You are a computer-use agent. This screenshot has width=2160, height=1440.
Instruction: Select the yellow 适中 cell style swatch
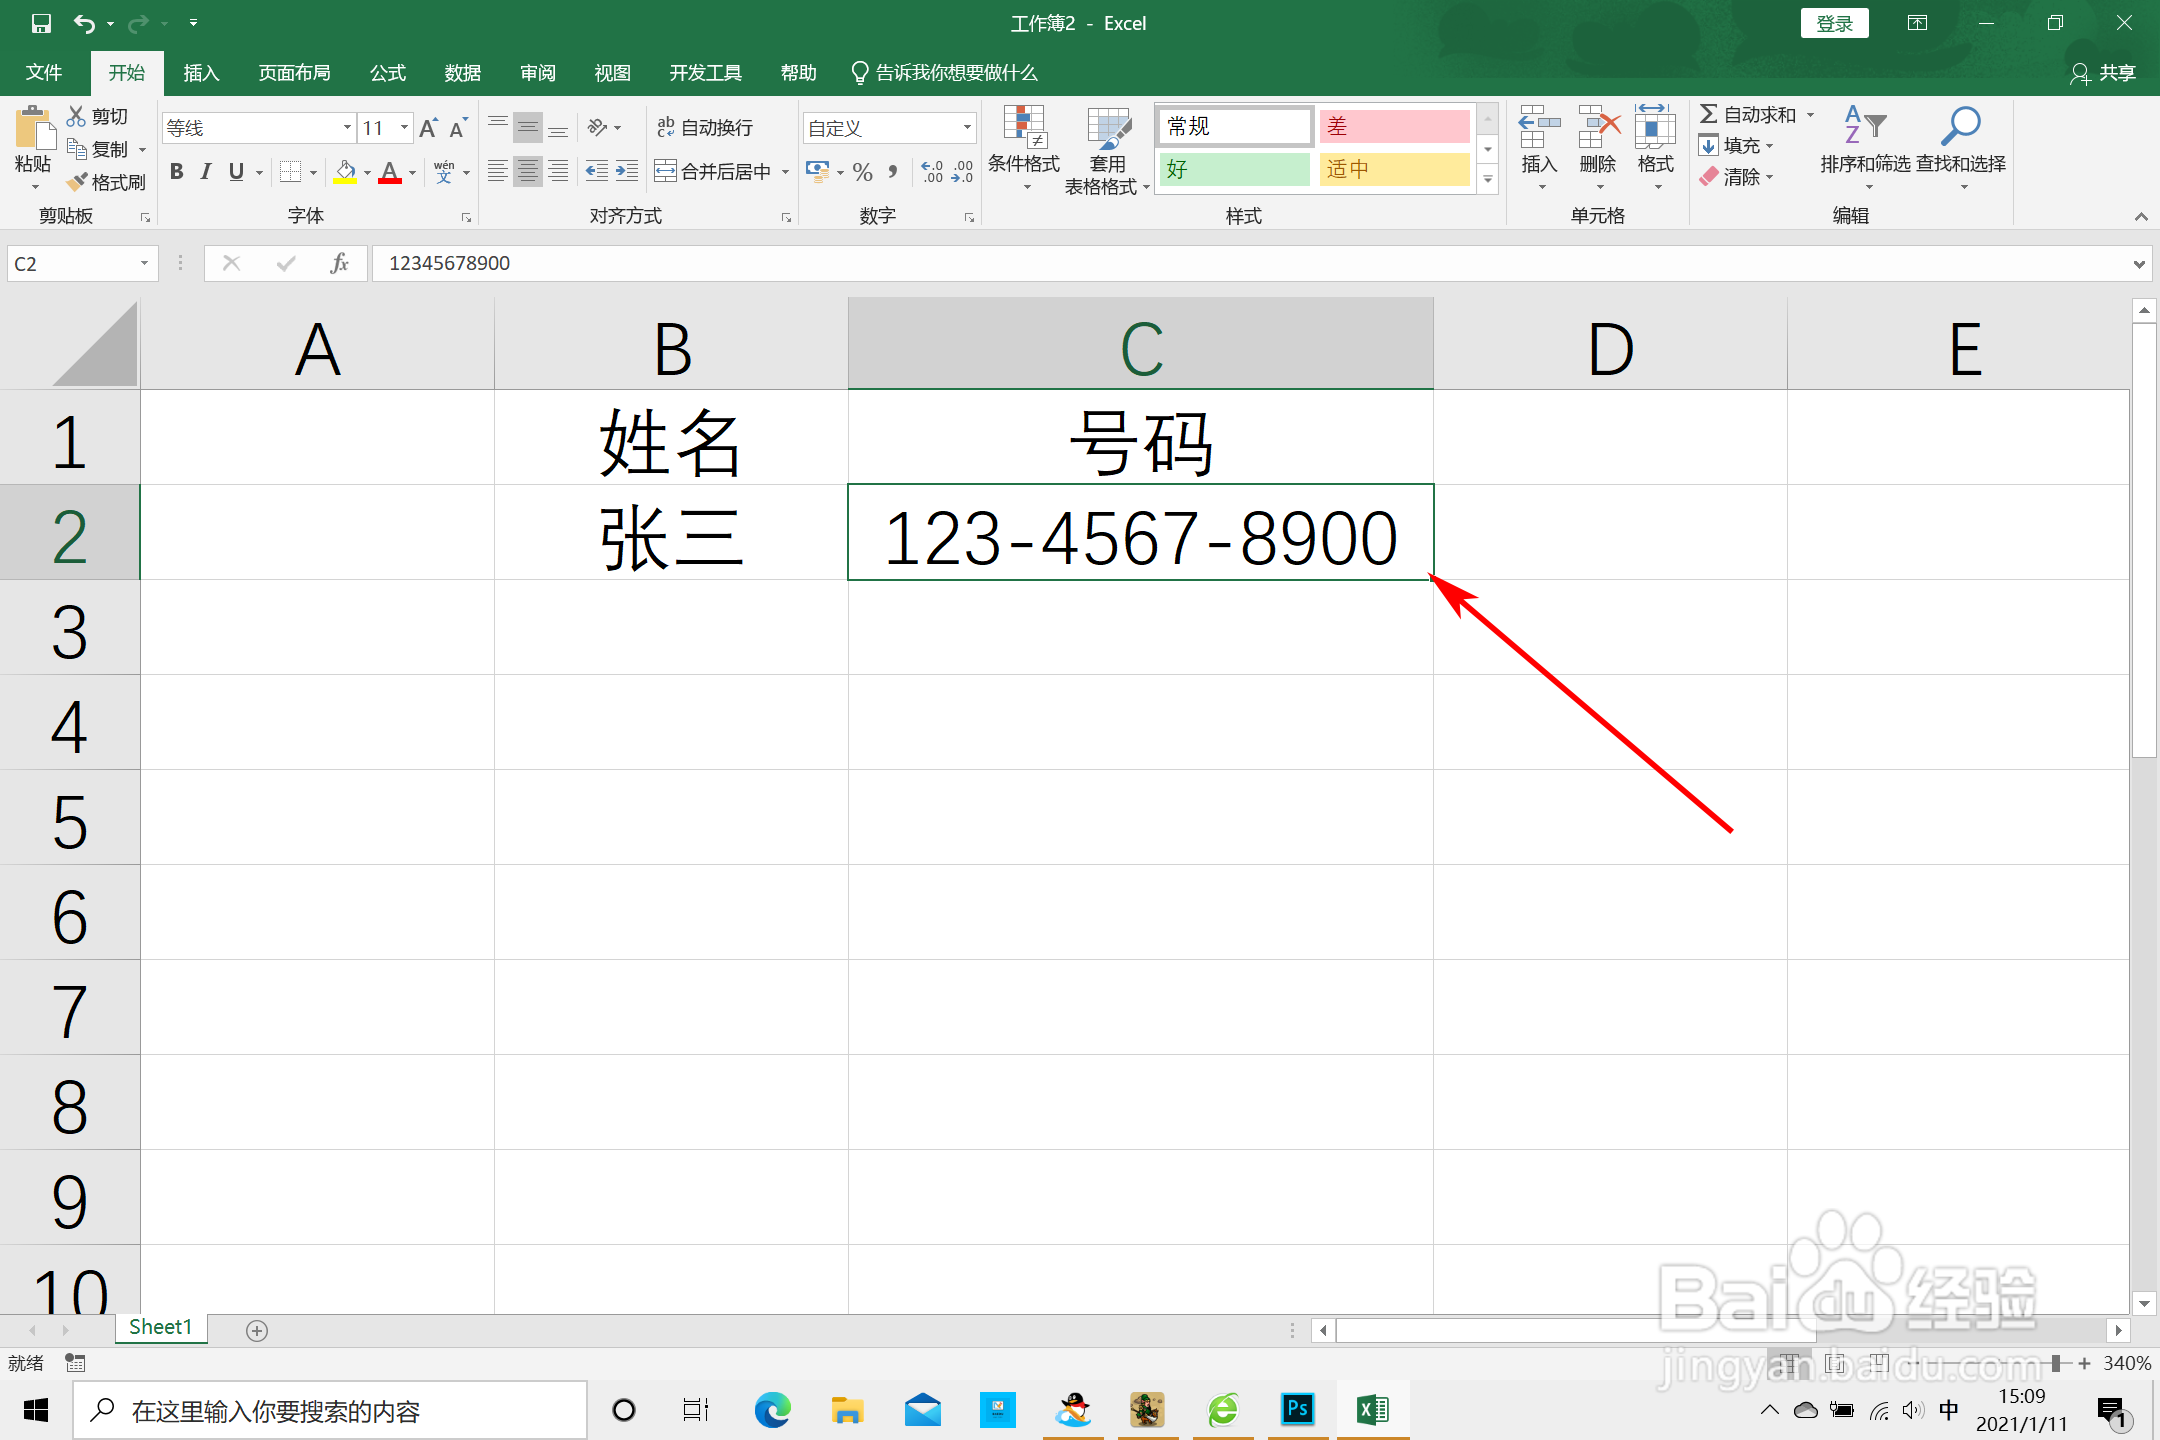click(x=1394, y=170)
